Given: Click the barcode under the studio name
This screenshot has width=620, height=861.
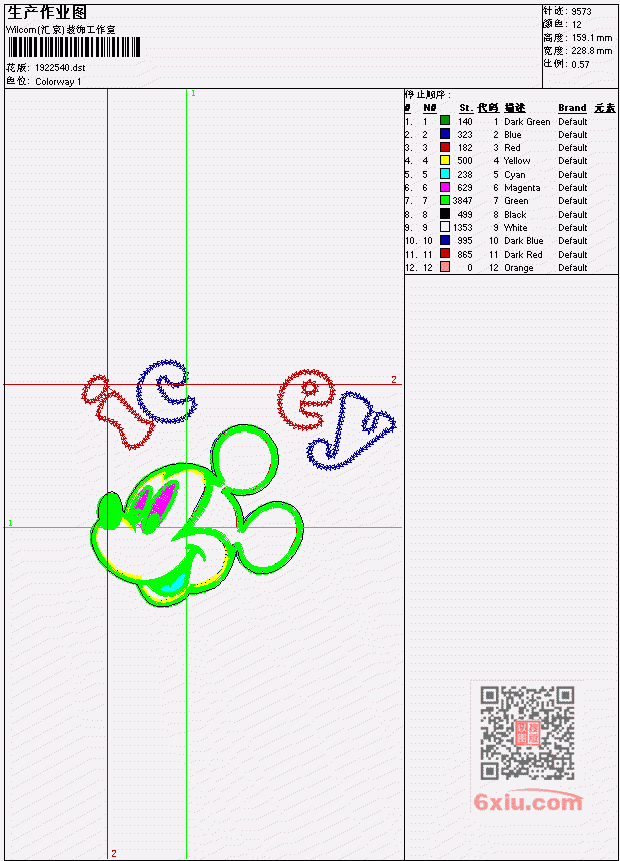Looking at the screenshot, I should 74,47.
